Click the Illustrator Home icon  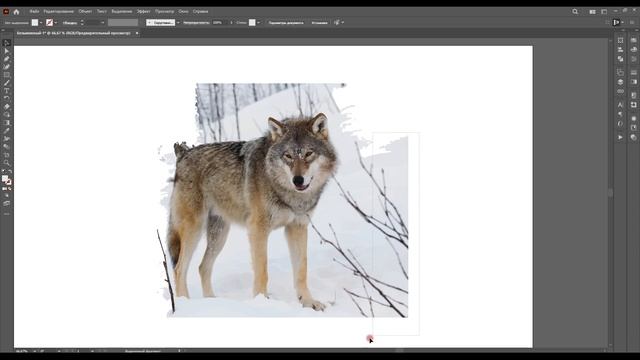16,12
